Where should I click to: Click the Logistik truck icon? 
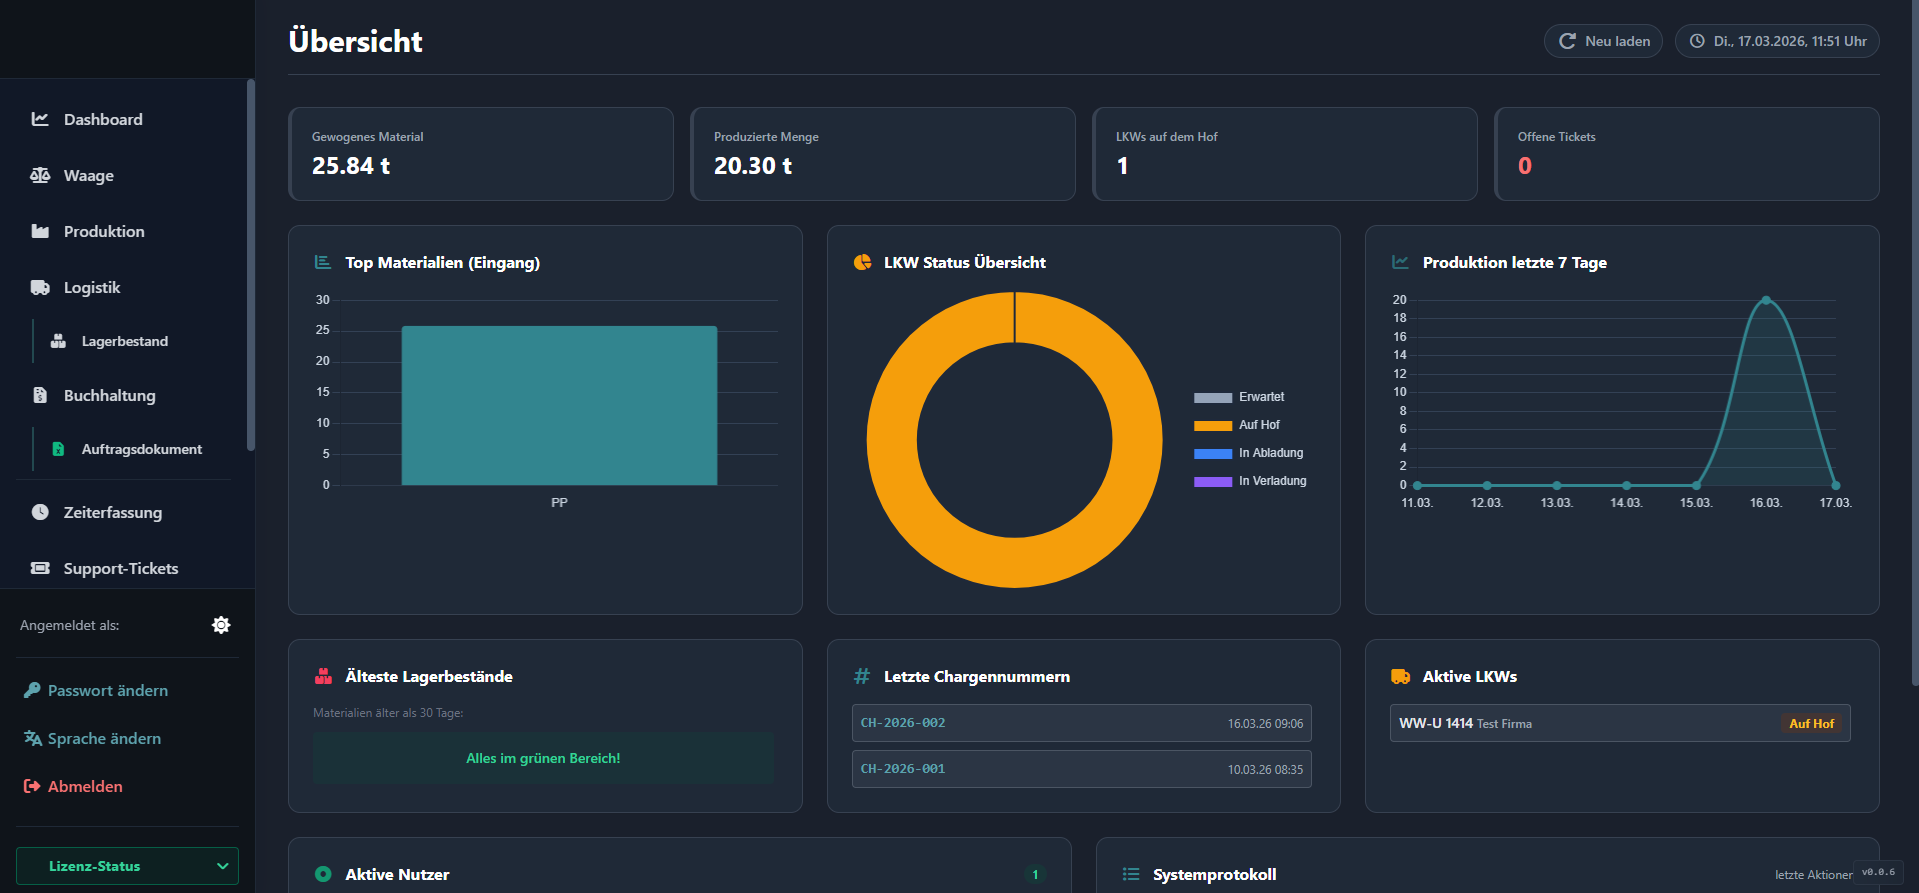click(x=40, y=287)
